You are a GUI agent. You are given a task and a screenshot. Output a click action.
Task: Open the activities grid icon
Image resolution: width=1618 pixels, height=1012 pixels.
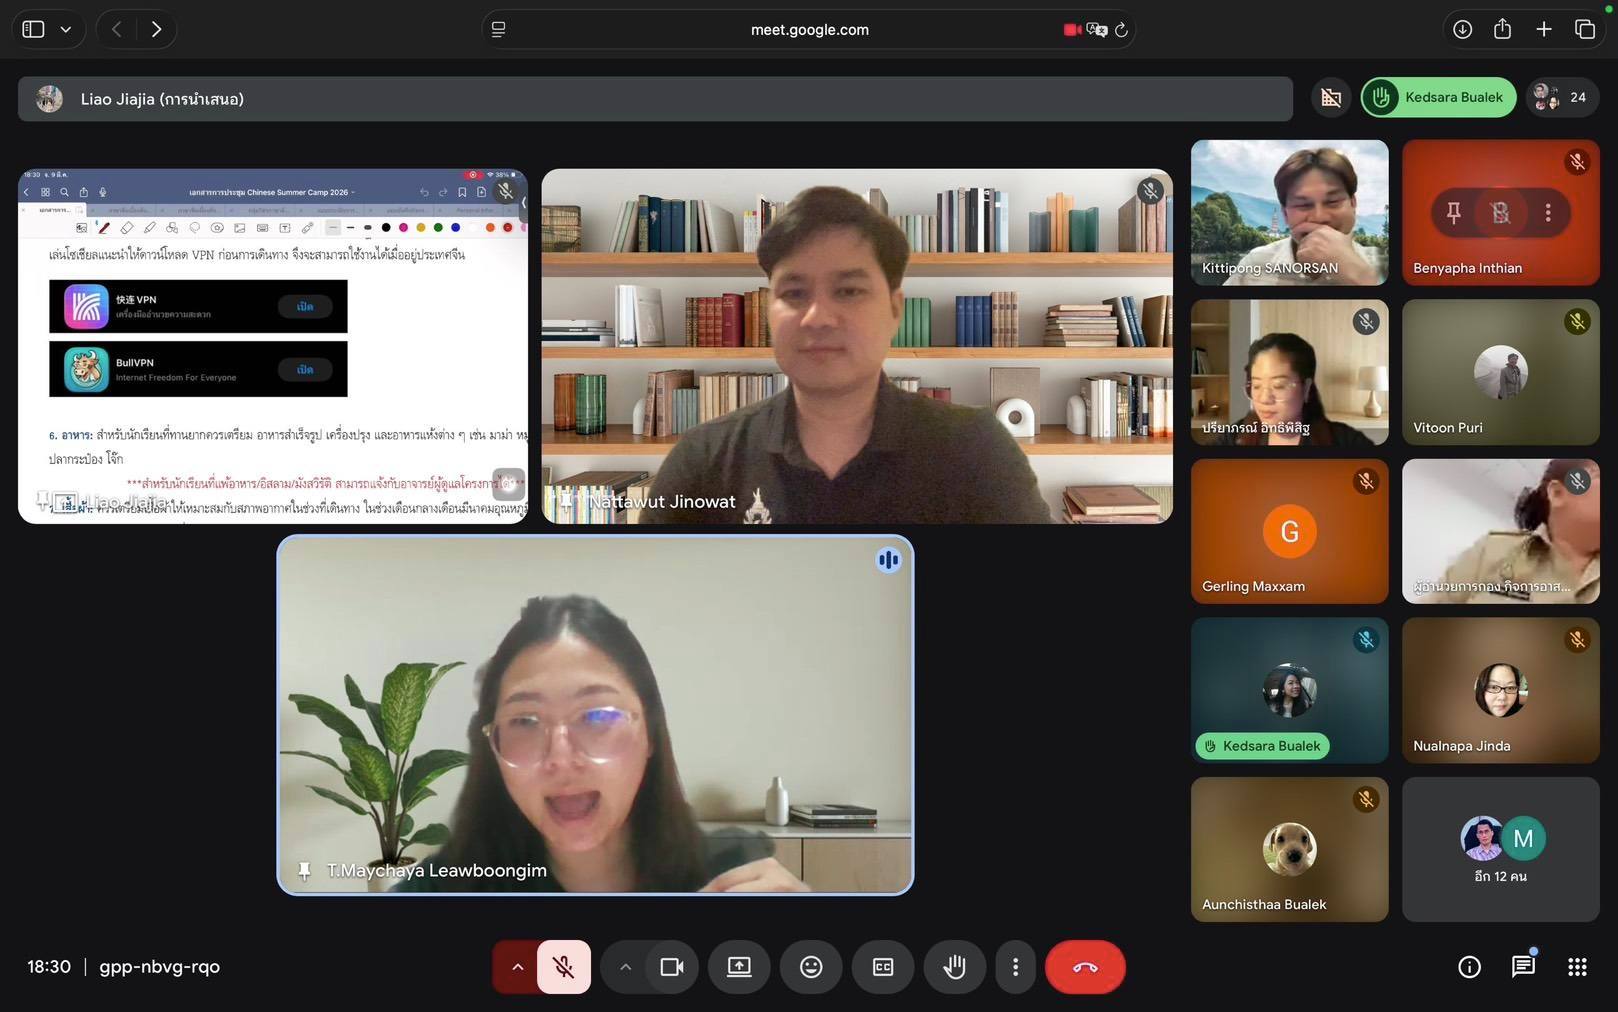(1577, 967)
